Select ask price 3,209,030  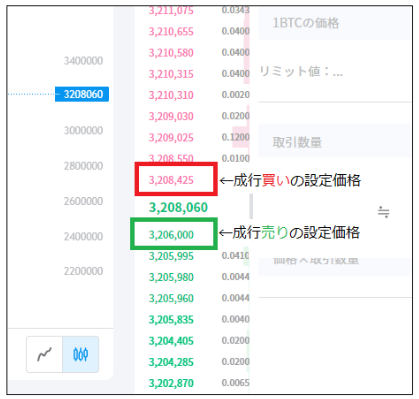(x=171, y=116)
